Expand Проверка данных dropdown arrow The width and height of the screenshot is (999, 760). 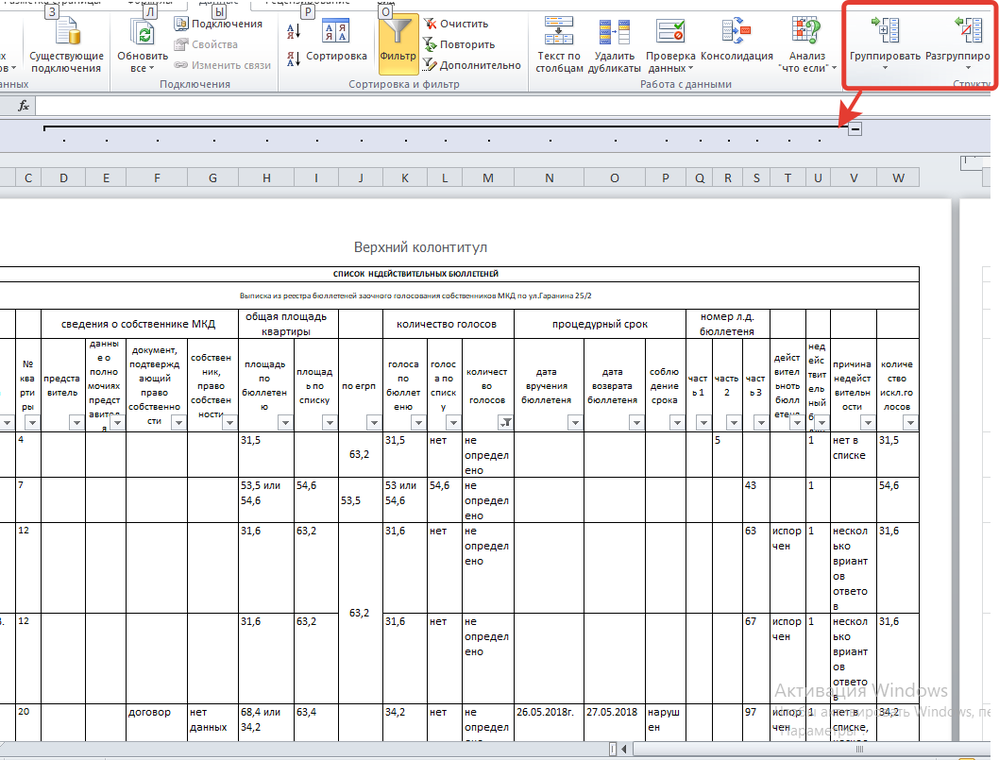coord(690,69)
